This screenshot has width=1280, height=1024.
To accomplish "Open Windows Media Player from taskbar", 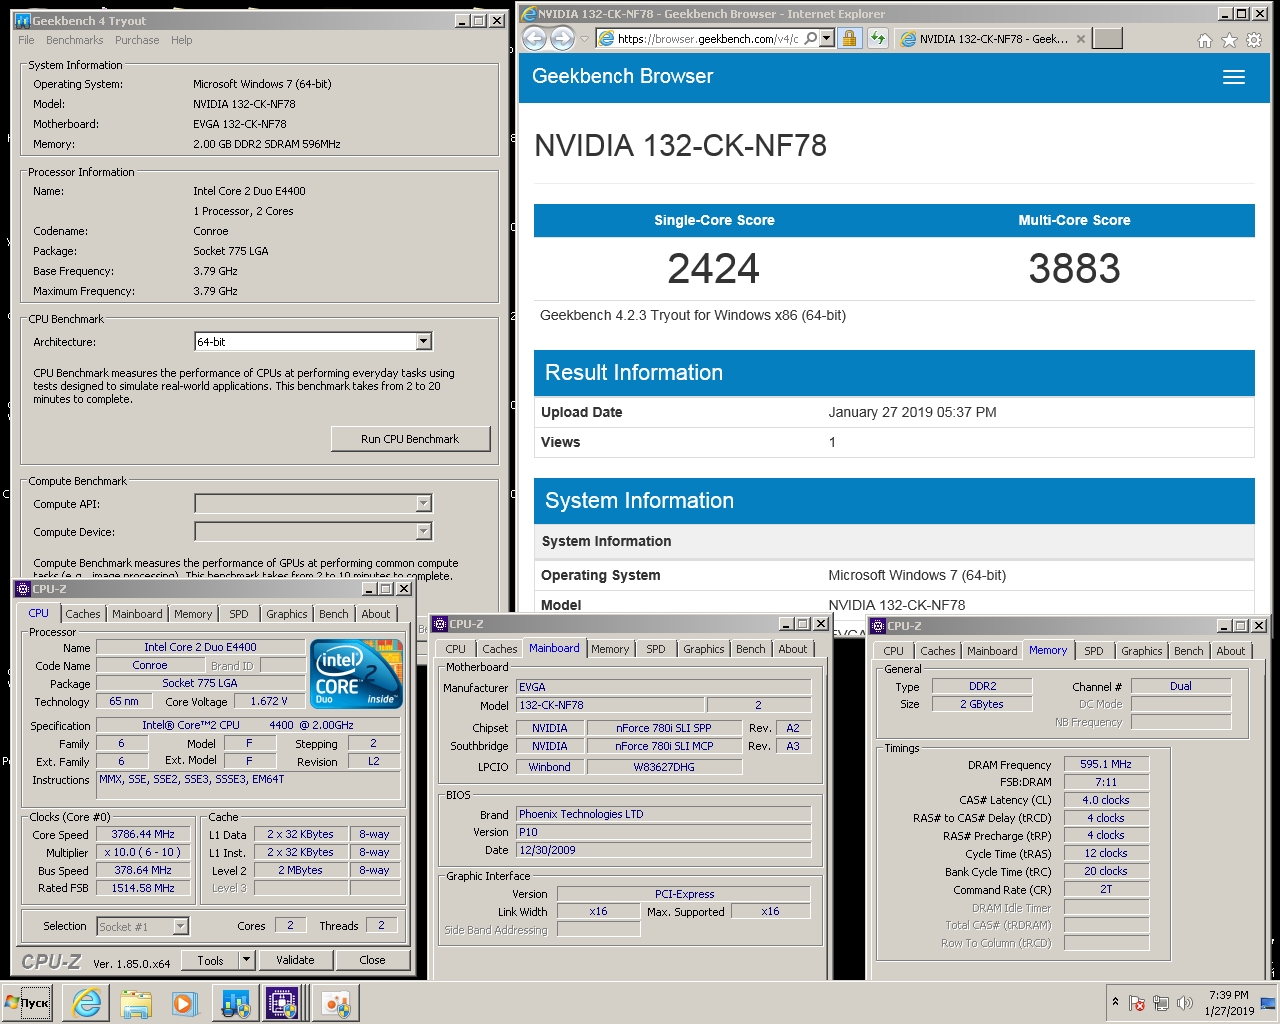I will pyautogui.click(x=184, y=1003).
